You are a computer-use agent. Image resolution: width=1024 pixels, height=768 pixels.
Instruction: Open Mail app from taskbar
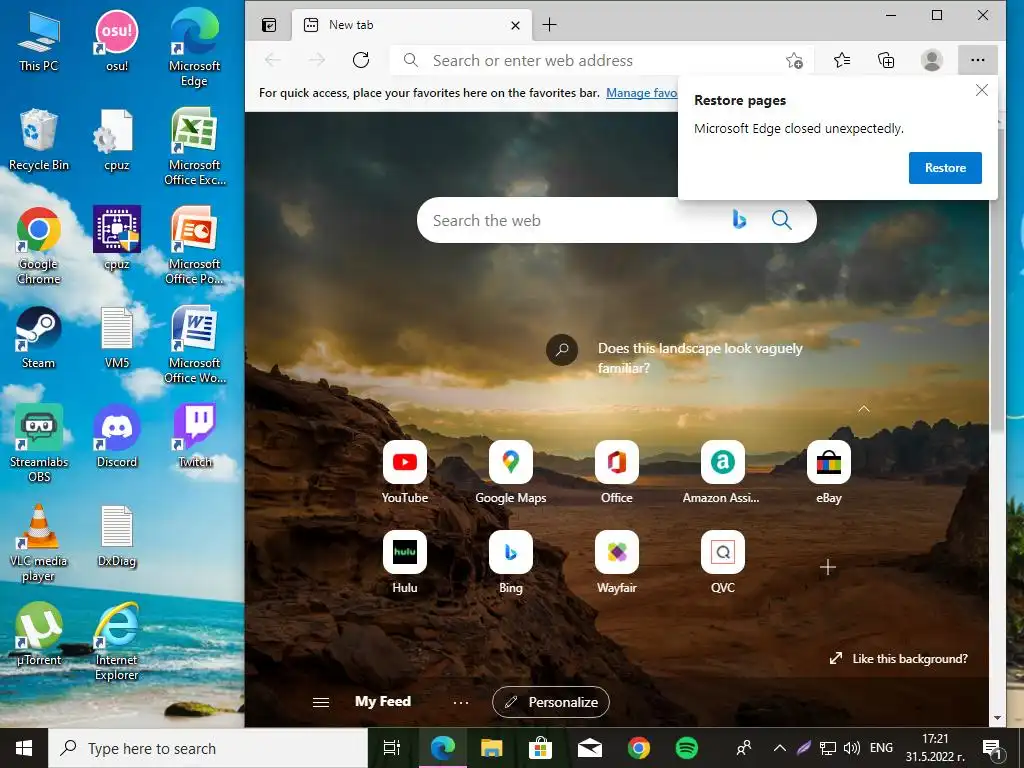tap(589, 748)
